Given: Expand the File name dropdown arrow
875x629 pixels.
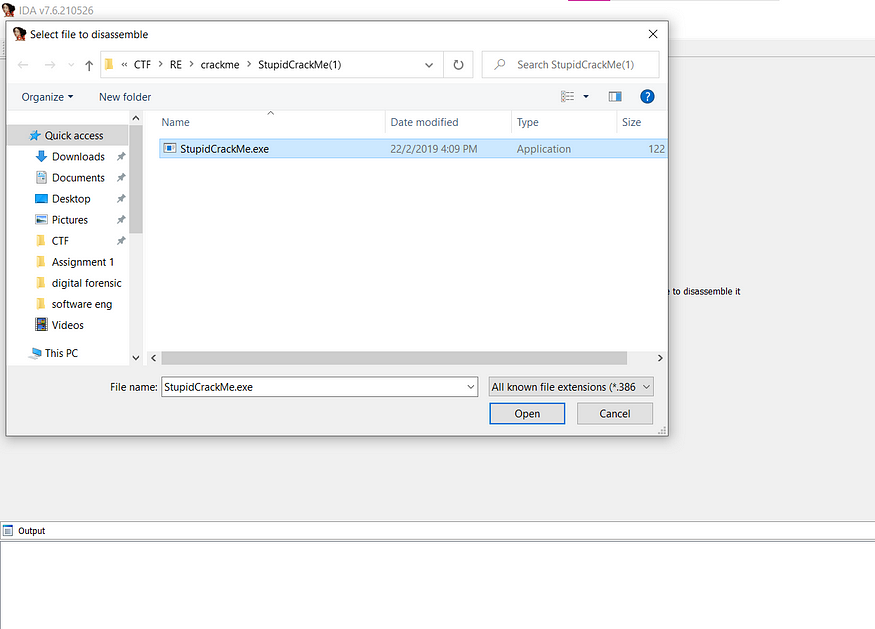Looking at the screenshot, I should (x=470, y=387).
